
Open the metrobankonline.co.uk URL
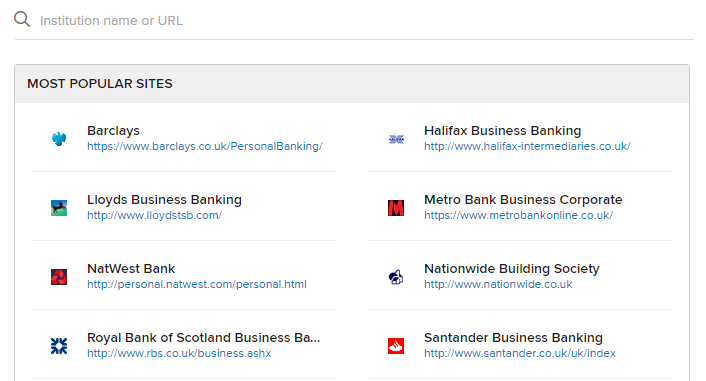518,215
